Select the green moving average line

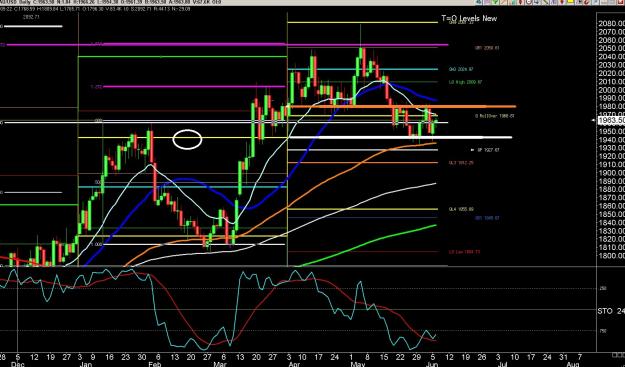click(x=366, y=245)
